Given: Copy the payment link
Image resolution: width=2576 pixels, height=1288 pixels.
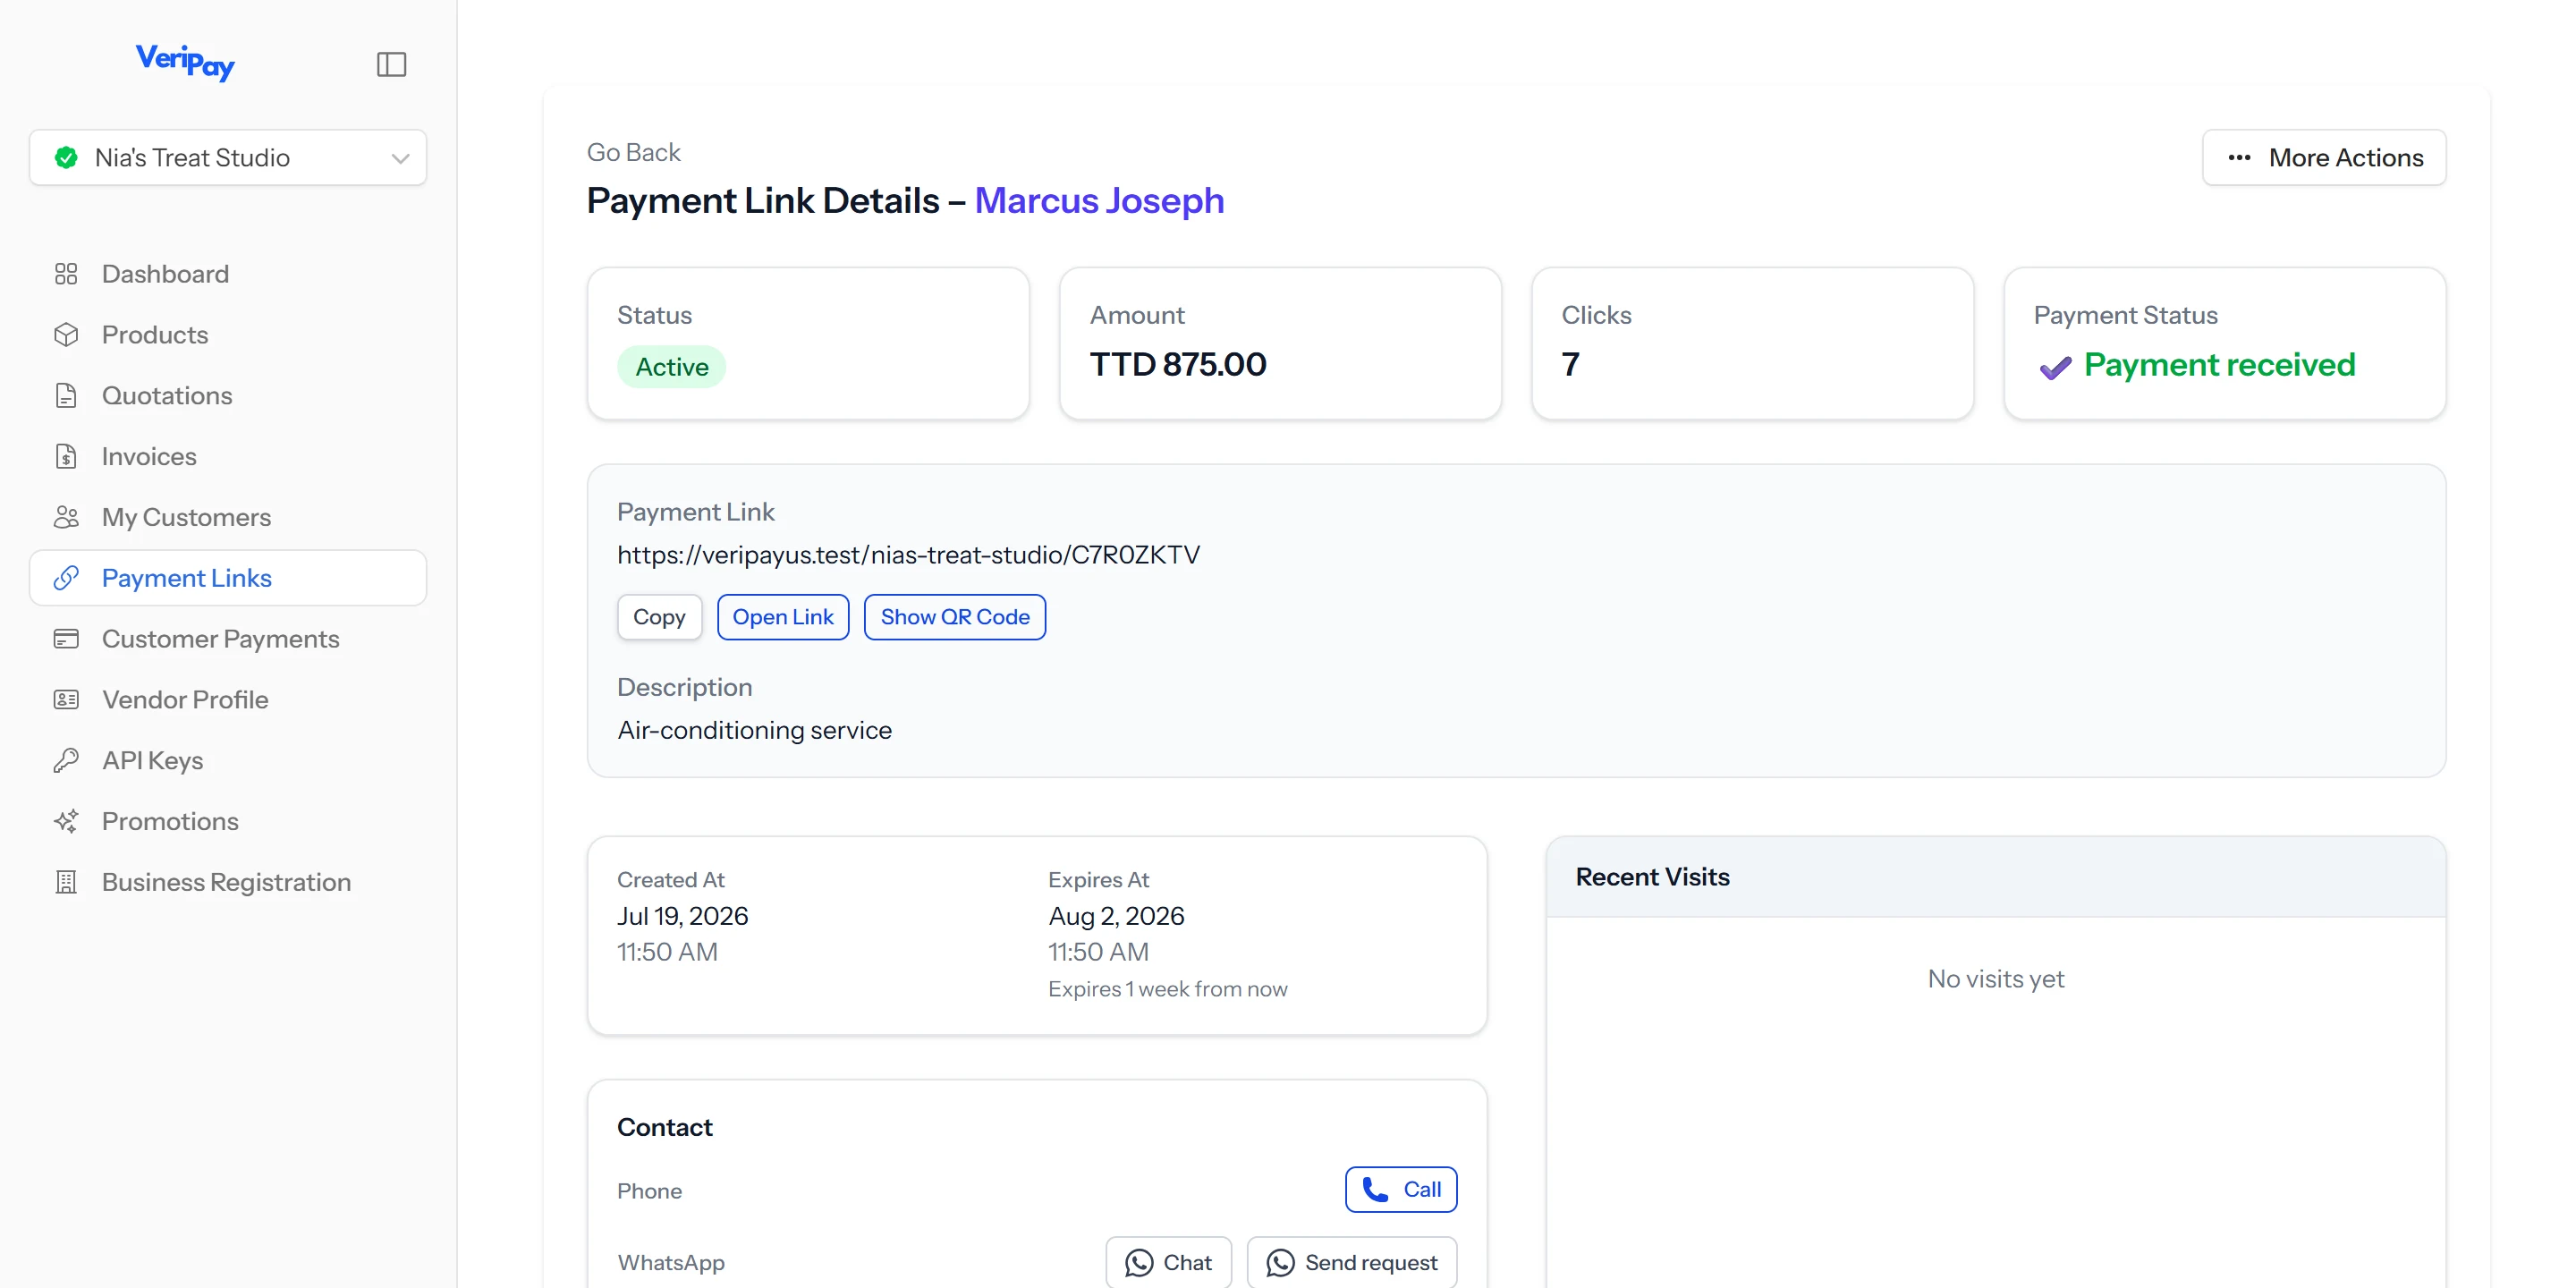Looking at the screenshot, I should pos(659,617).
